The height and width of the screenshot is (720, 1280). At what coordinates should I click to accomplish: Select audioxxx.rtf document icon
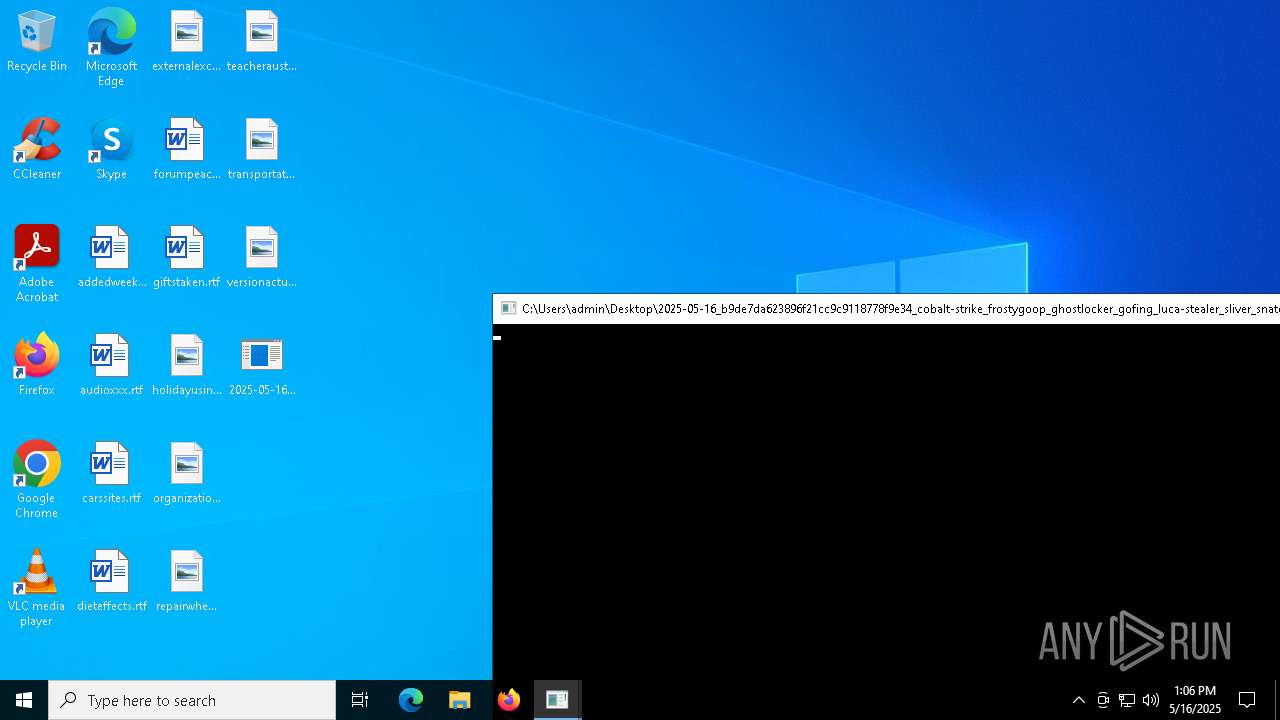point(111,366)
